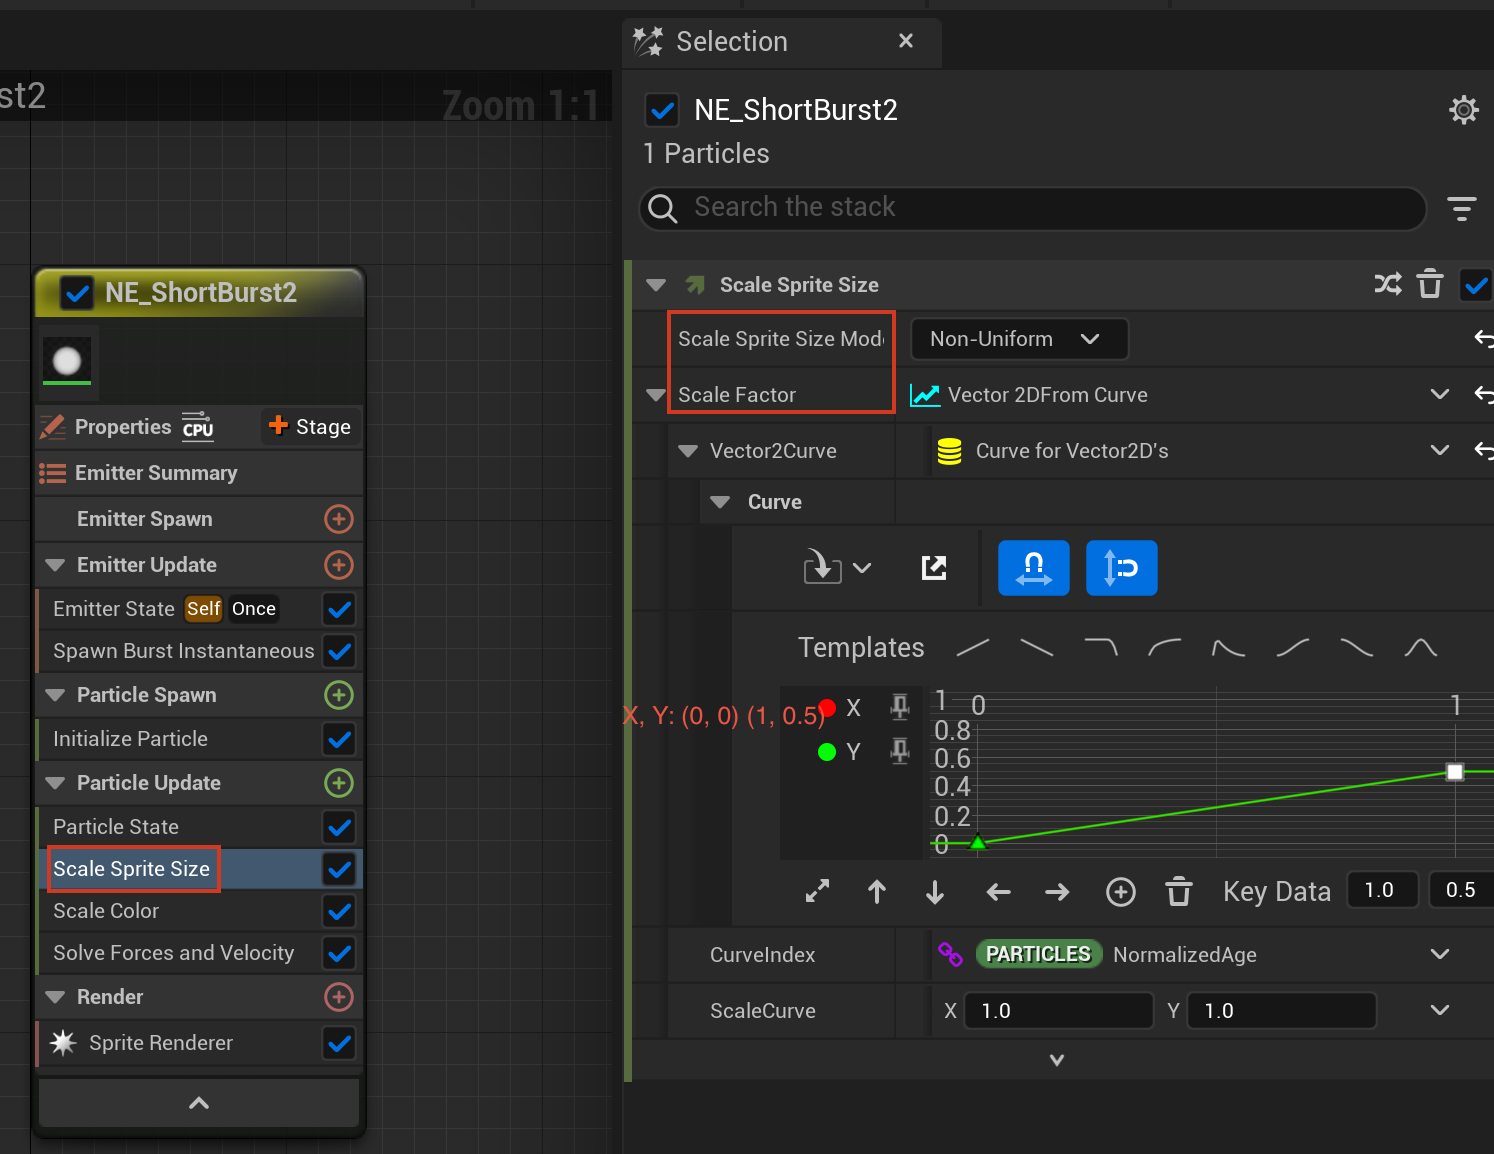The width and height of the screenshot is (1494, 1154).
Task: Collapse the Vector2Curve group
Action: click(x=688, y=451)
